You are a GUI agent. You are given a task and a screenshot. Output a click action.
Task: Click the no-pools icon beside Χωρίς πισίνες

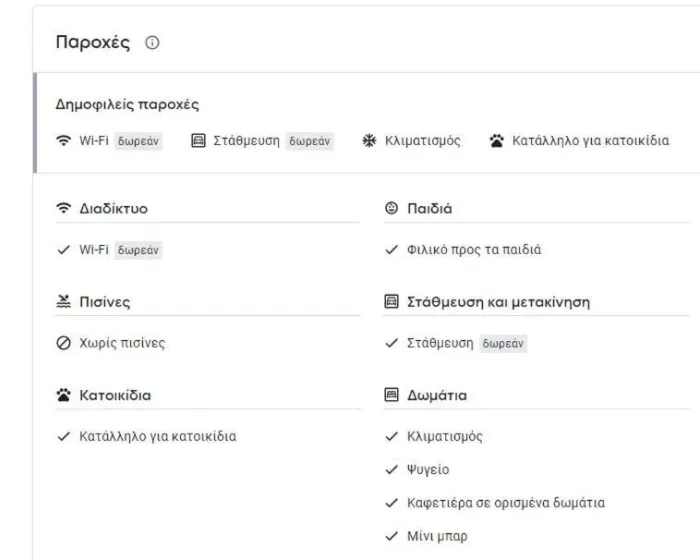pos(64,343)
